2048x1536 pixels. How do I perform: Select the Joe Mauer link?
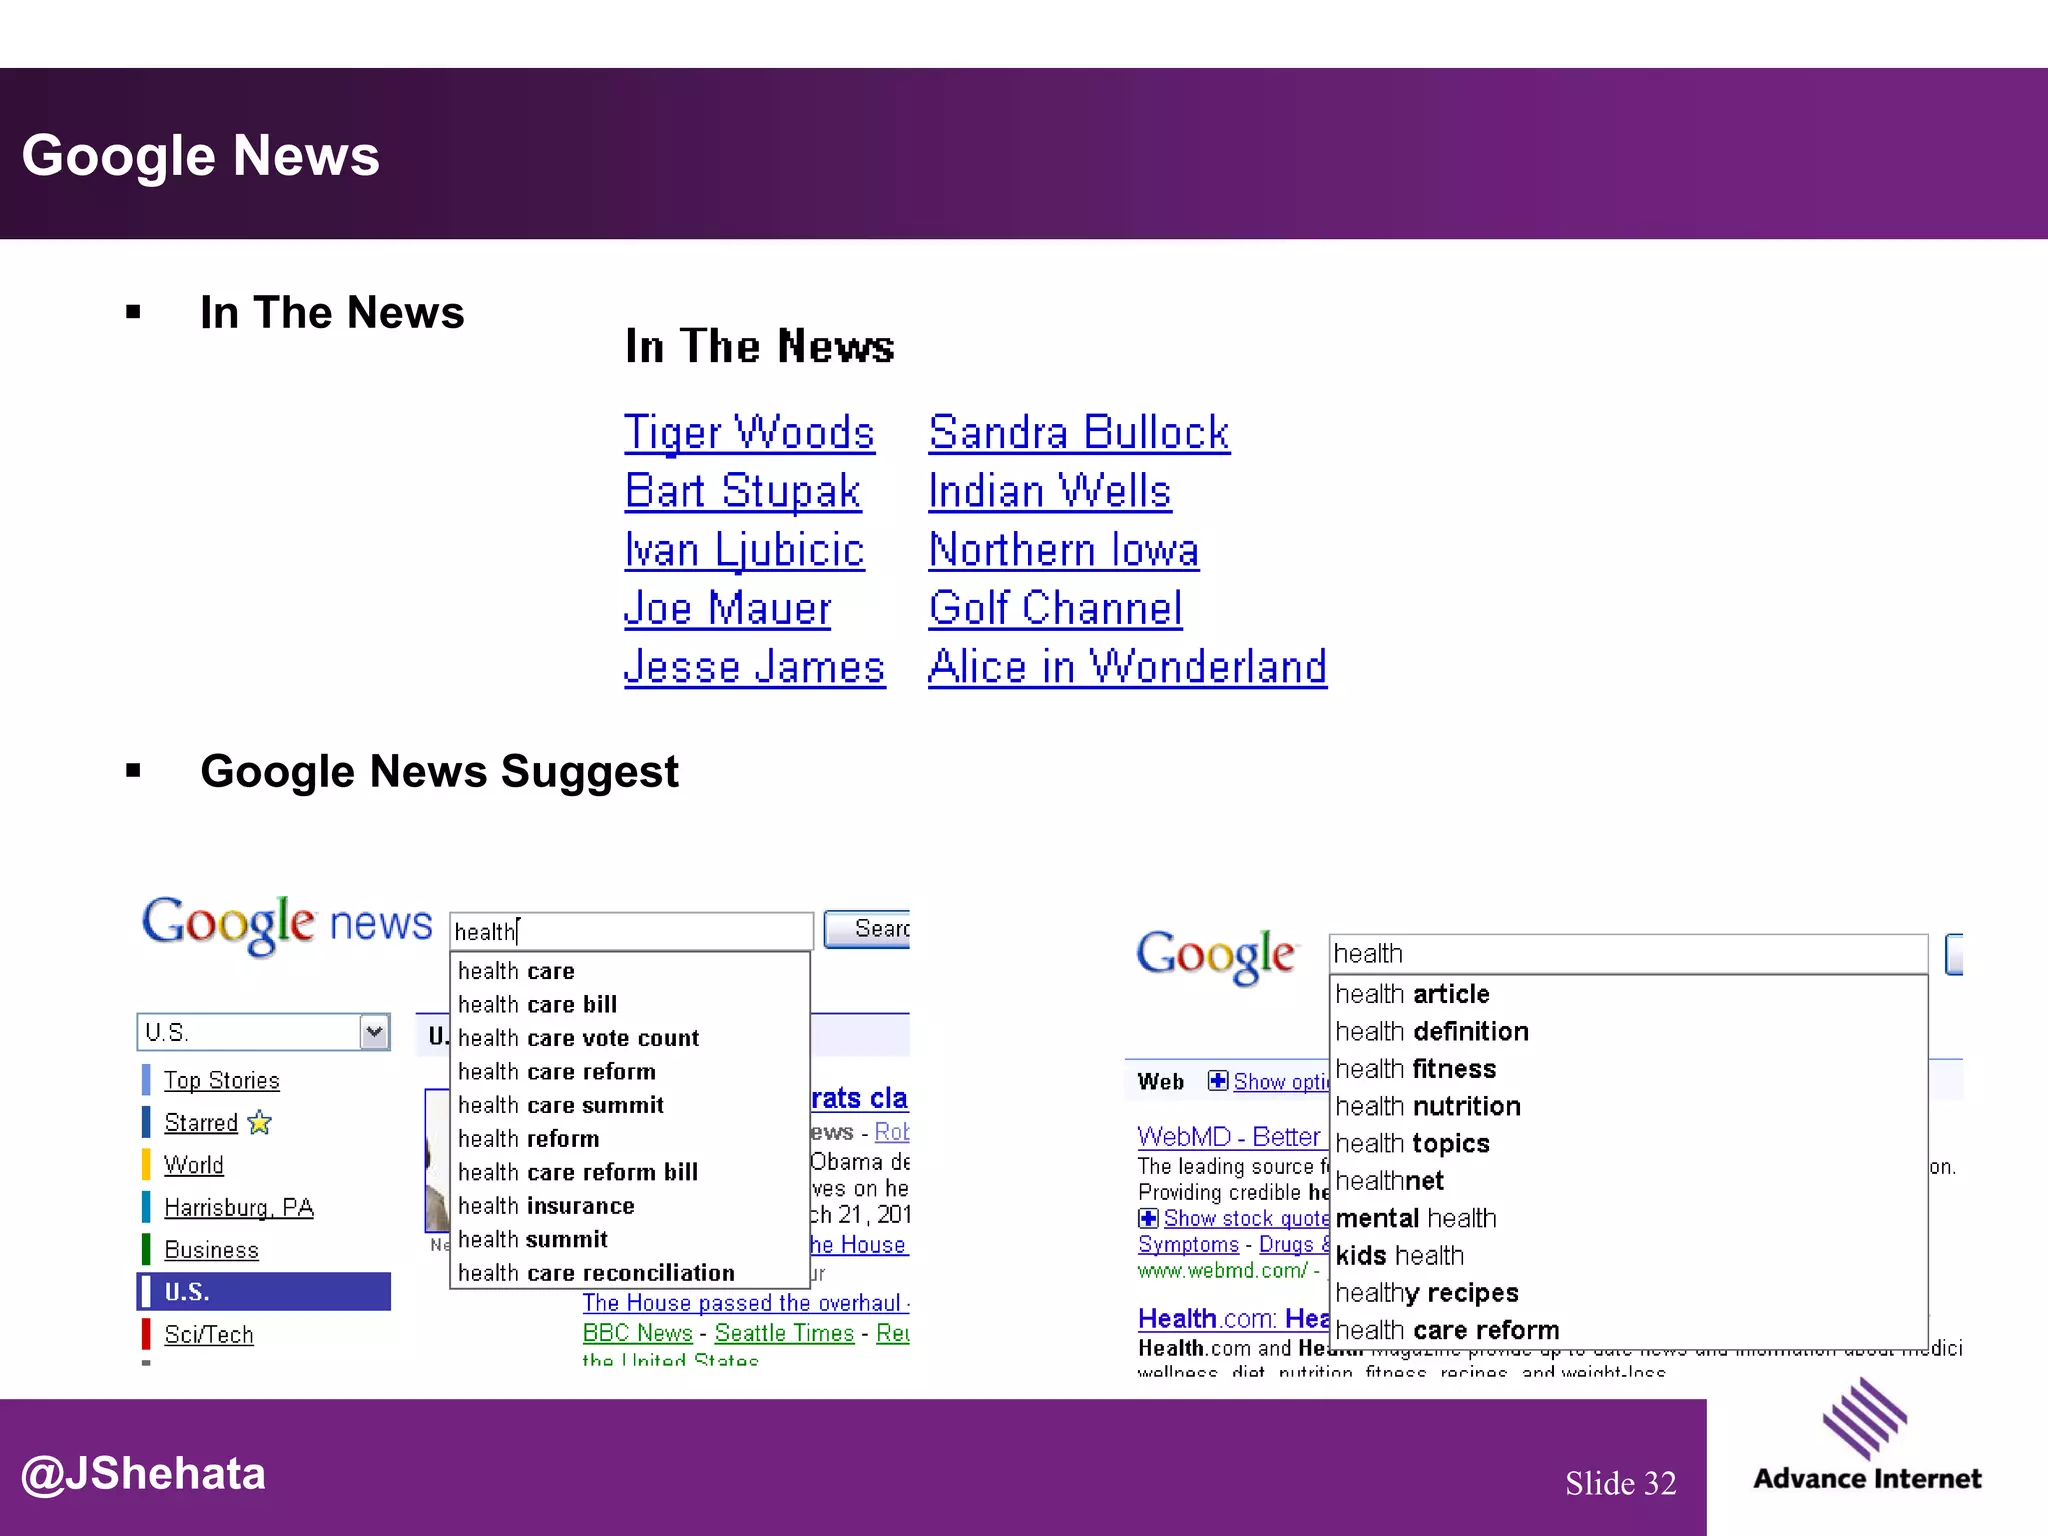[727, 608]
